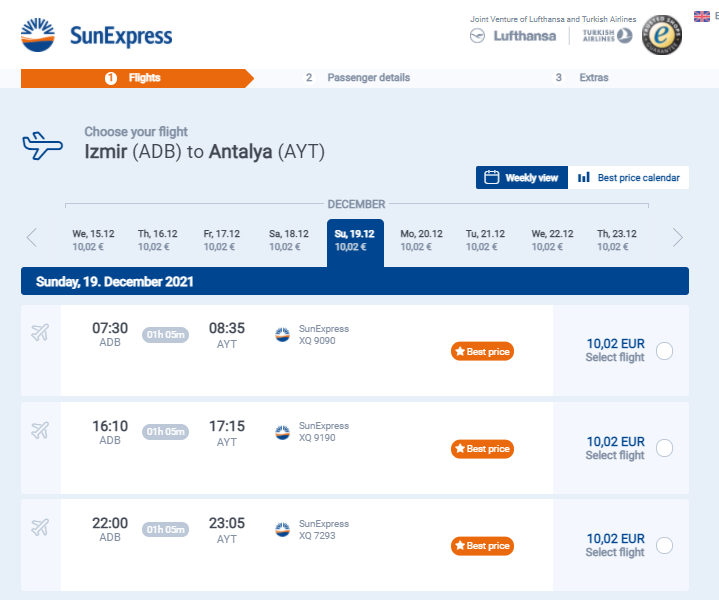Pick the We, 22.12 date tab
Viewport: 719px width, 600px height.
click(x=553, y=240)
